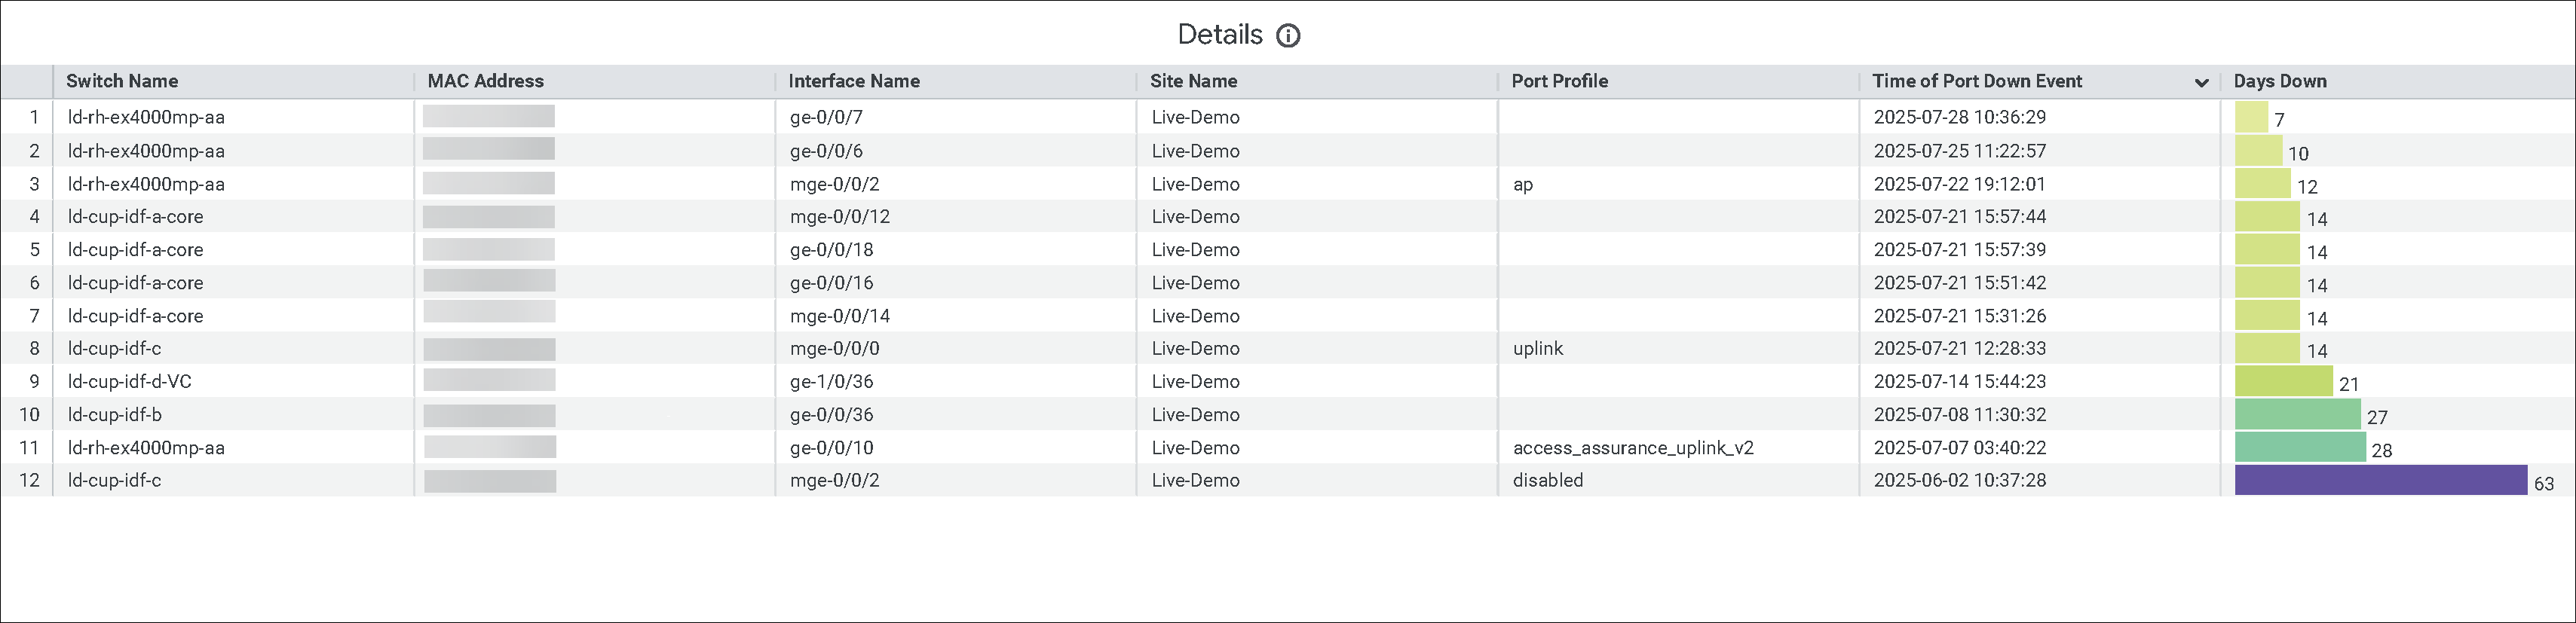Select interface ge-0/0/7 cell
This screenshot has height=623, width=2576.
pyautogui.click(x=826, y=117)
